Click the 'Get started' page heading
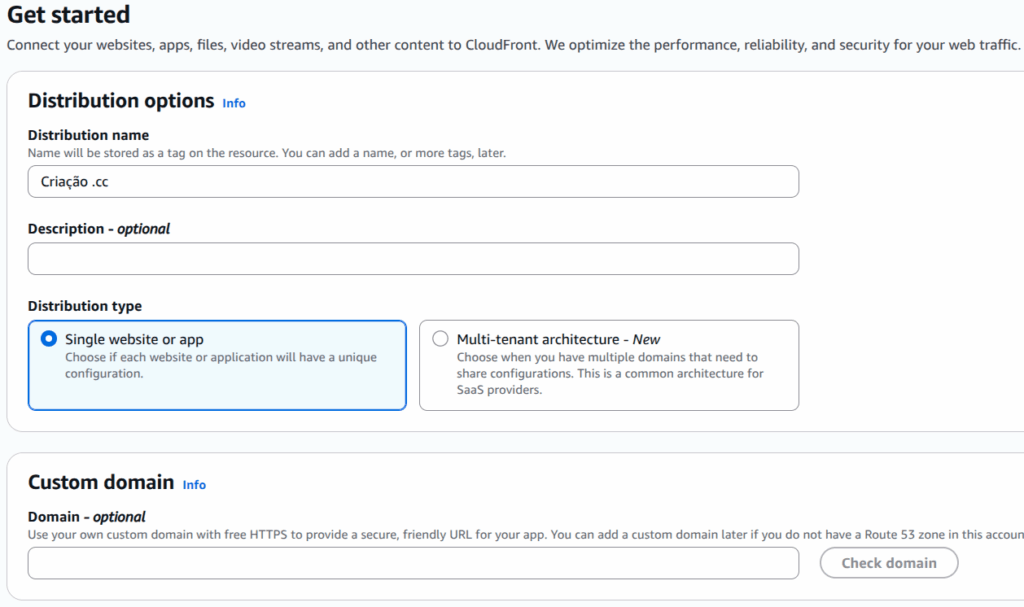The image size is (1024, 607). click(x=68, y=15)
